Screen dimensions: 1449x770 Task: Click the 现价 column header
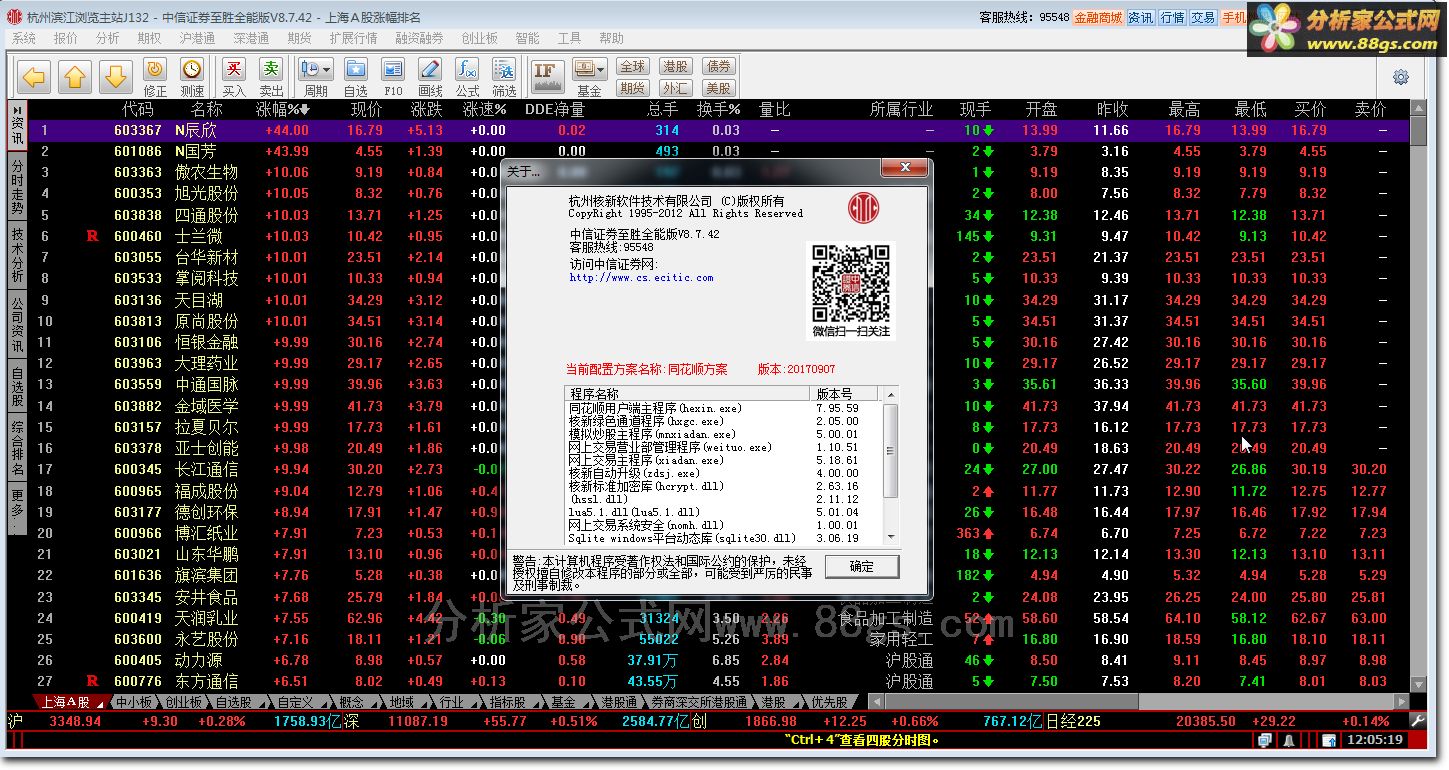pos(366,109)
